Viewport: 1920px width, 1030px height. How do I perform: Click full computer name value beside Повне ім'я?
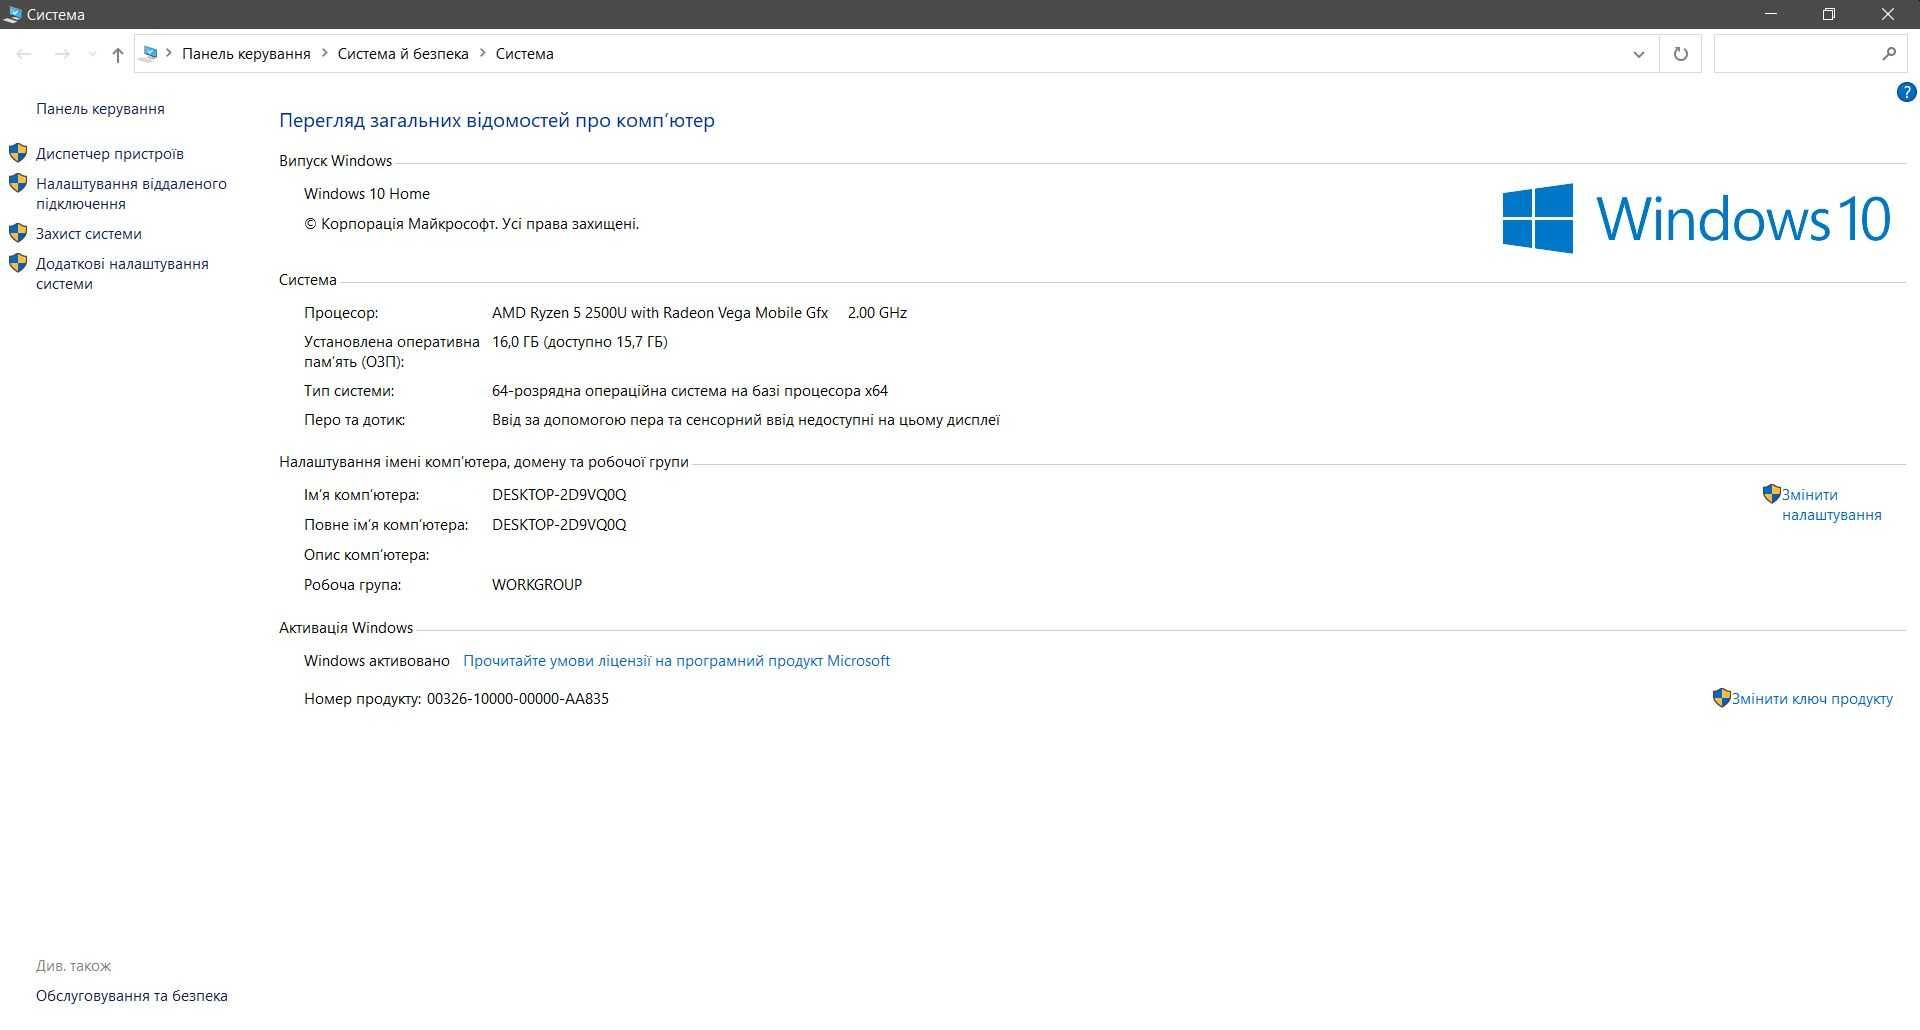click(x=559, y=525)
